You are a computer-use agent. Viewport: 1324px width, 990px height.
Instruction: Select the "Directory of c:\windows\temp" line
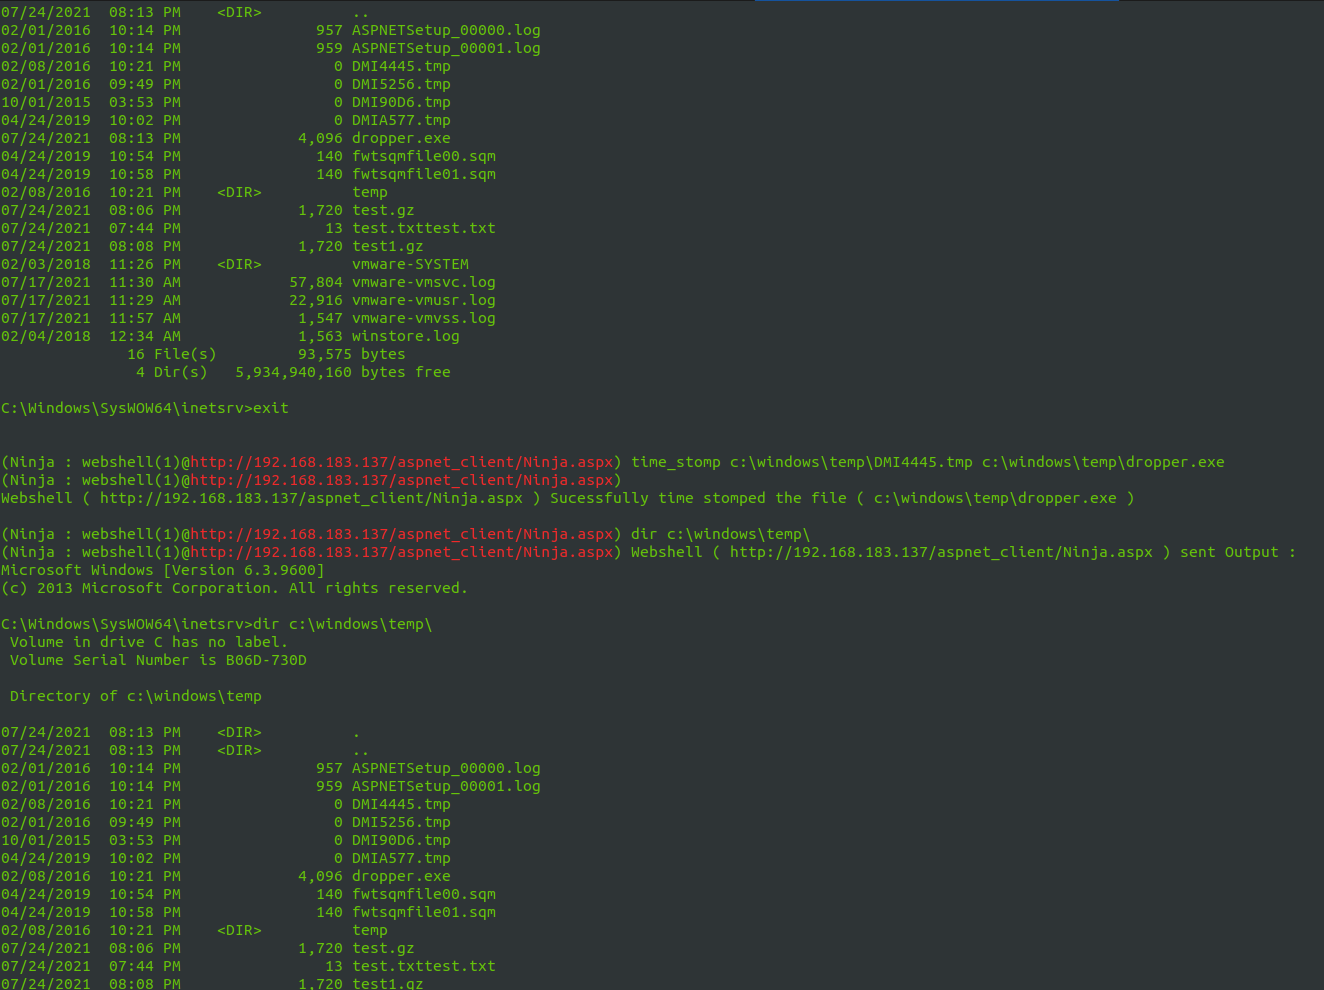tap(136, 696)
